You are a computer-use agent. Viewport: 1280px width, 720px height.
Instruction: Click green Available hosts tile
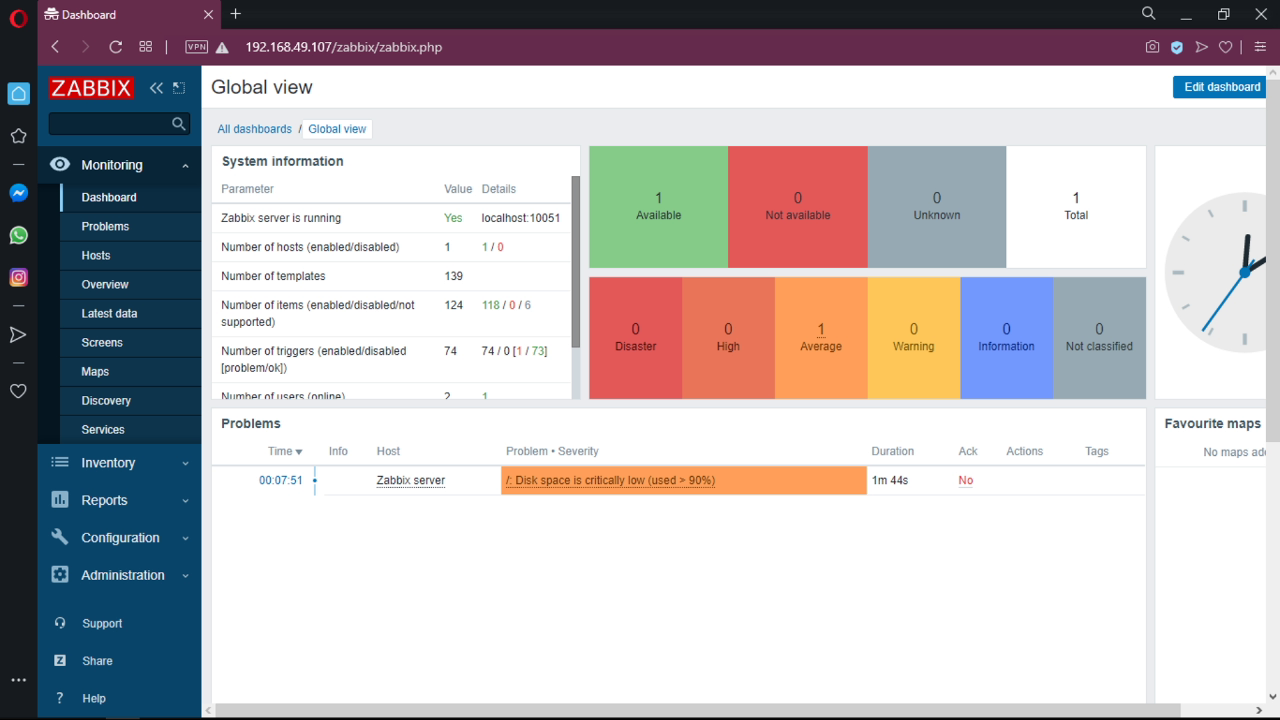tap(658, 207)
